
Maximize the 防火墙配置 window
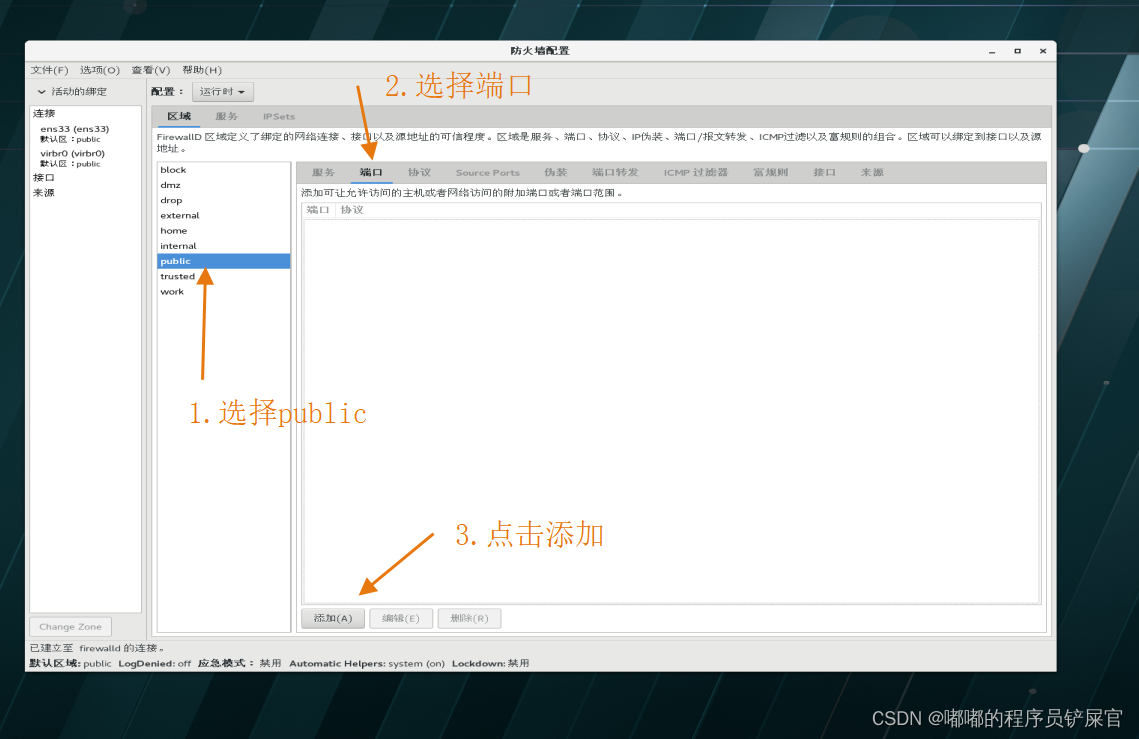click(x=1017, y=51)
